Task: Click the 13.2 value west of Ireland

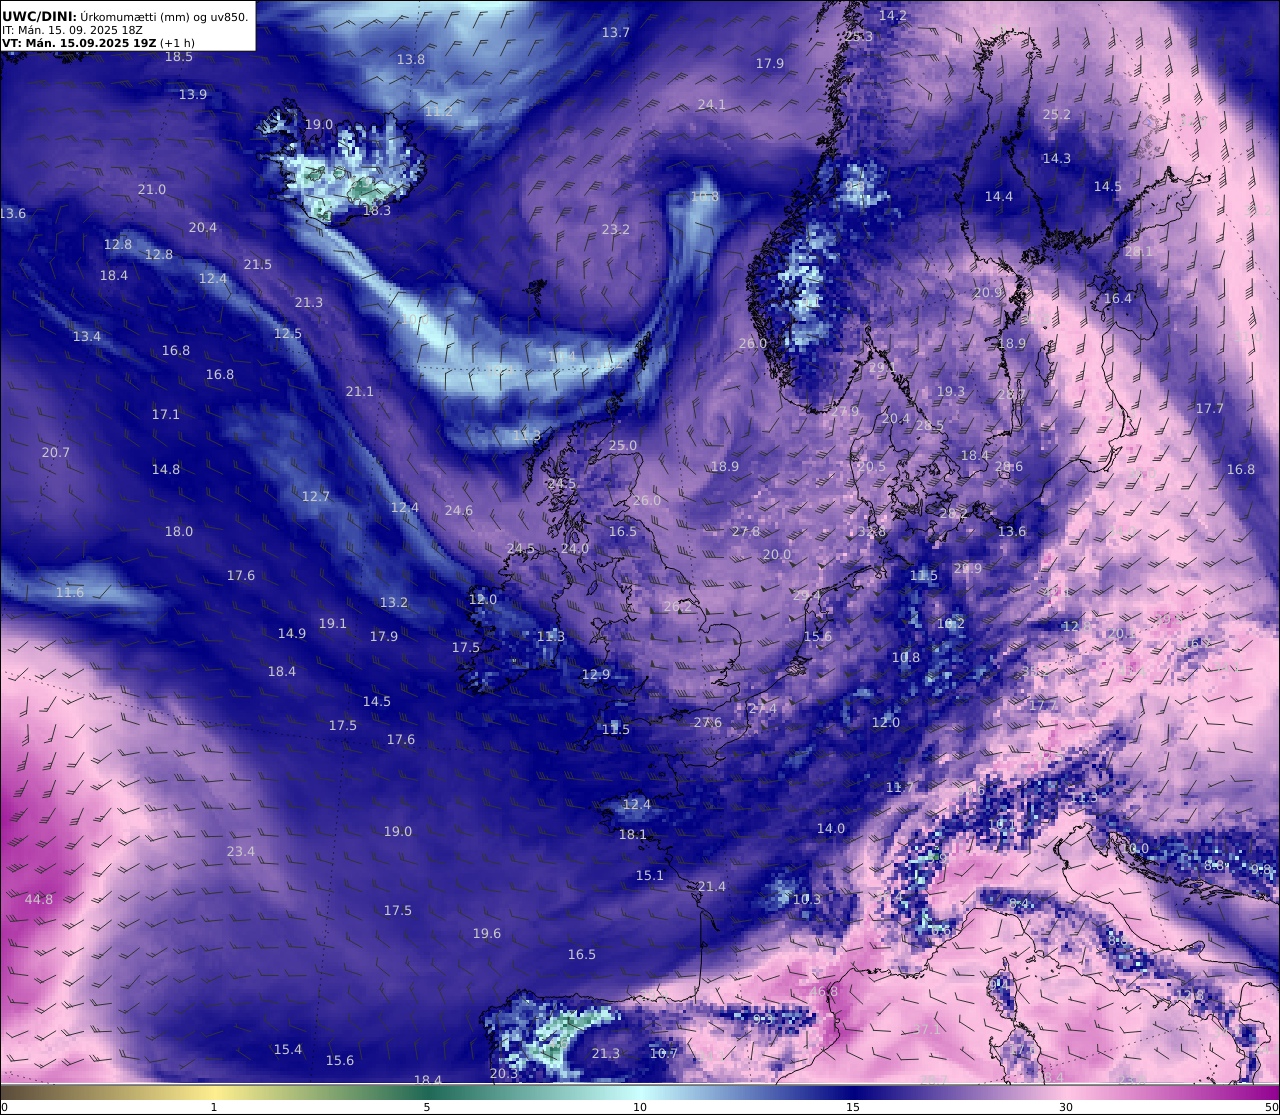Action: point(393,602)
